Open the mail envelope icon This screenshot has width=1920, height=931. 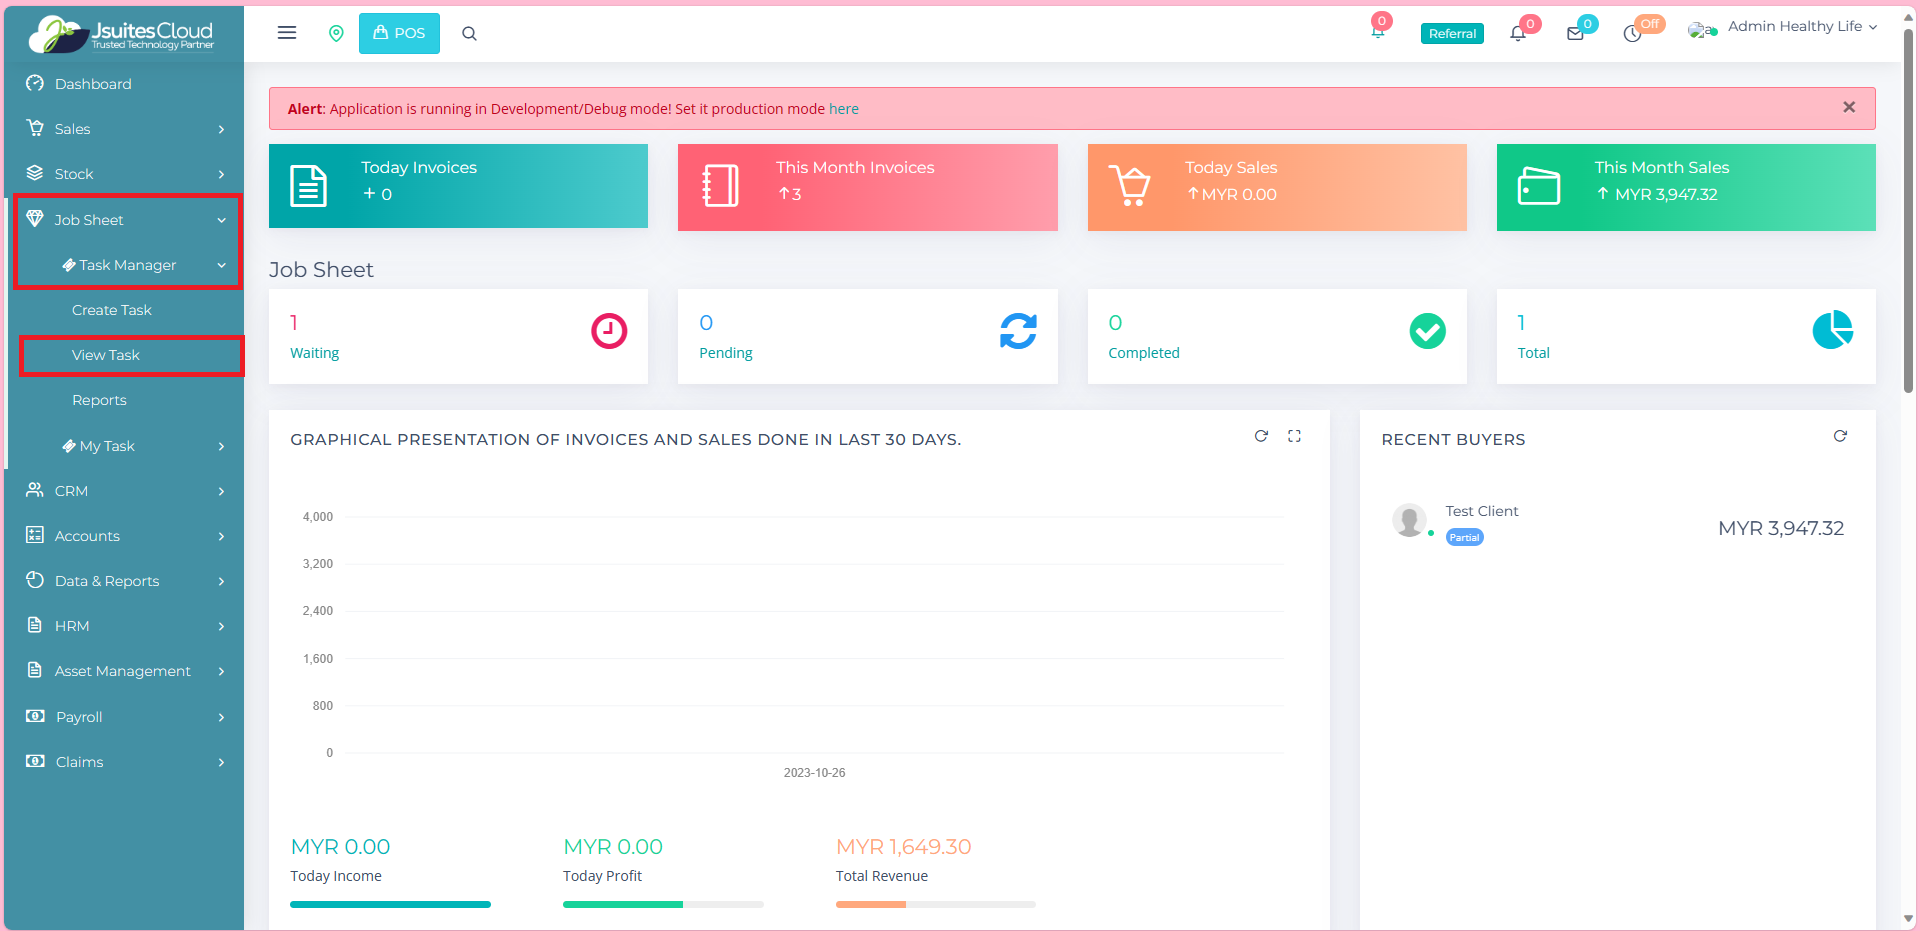[x=1575, y=34]
